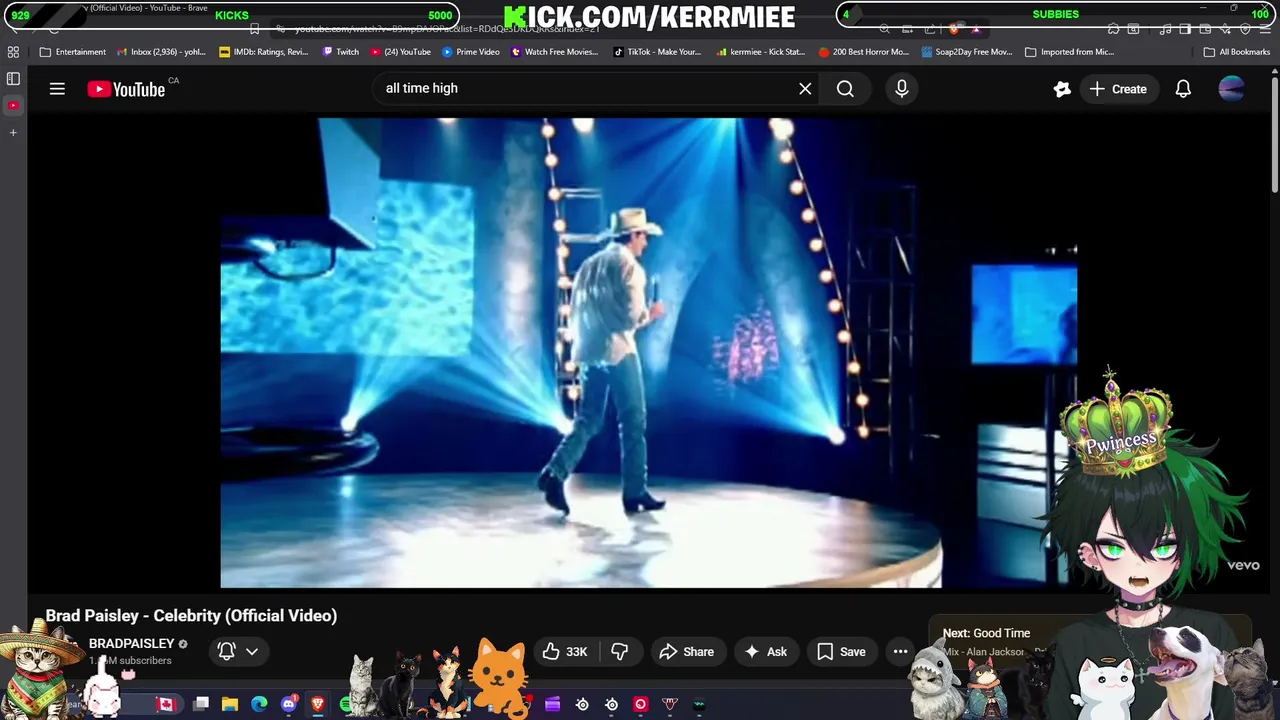Open the YouTube hamburger guide menu

[57, 89]
